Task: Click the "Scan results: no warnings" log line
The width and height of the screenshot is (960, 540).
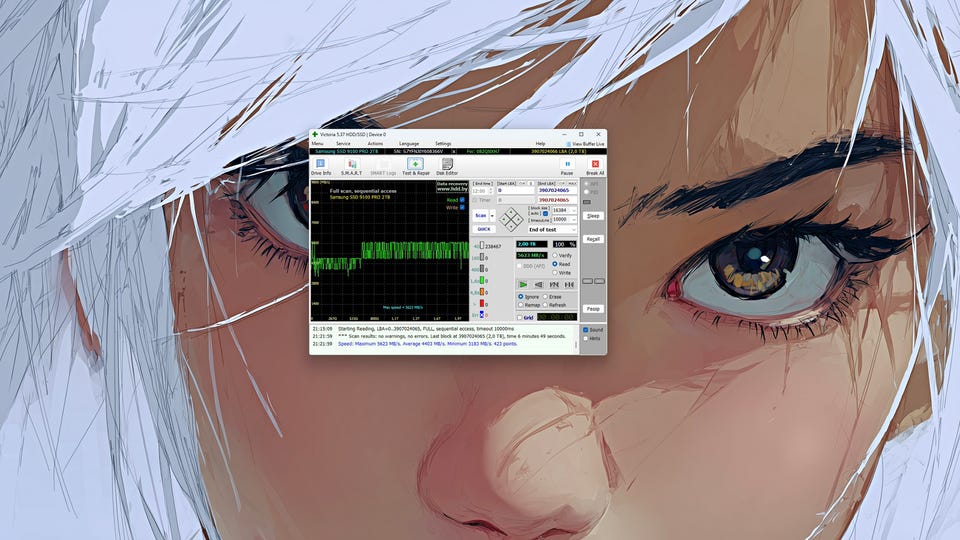Action: click(x=452, y=336)
